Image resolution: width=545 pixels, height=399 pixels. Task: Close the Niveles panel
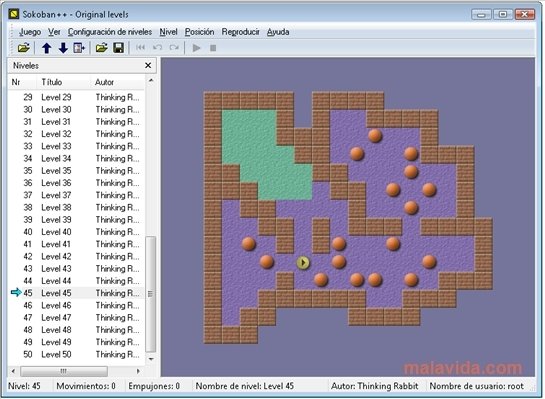point(148,65)
